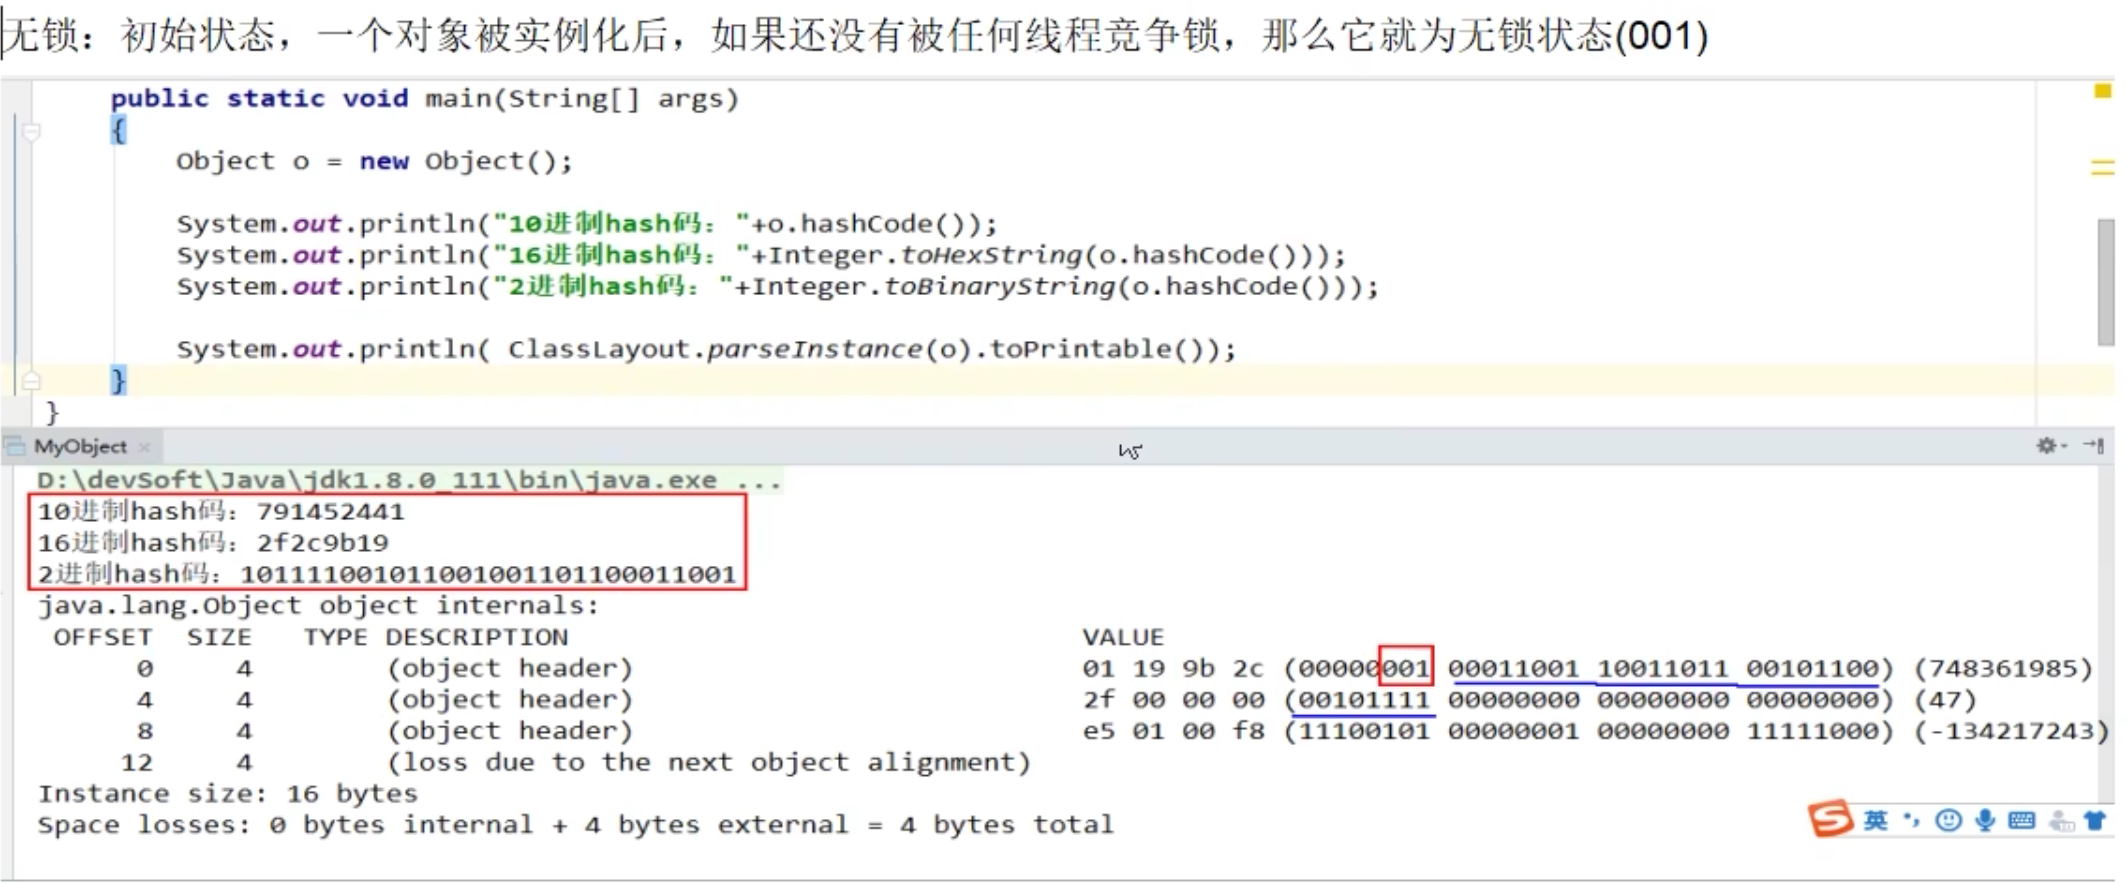Image resolution: width=2127 pixels, height=884 pixels.
Task: Select the MyObject run tab
Action: click(x=80, y=447)
